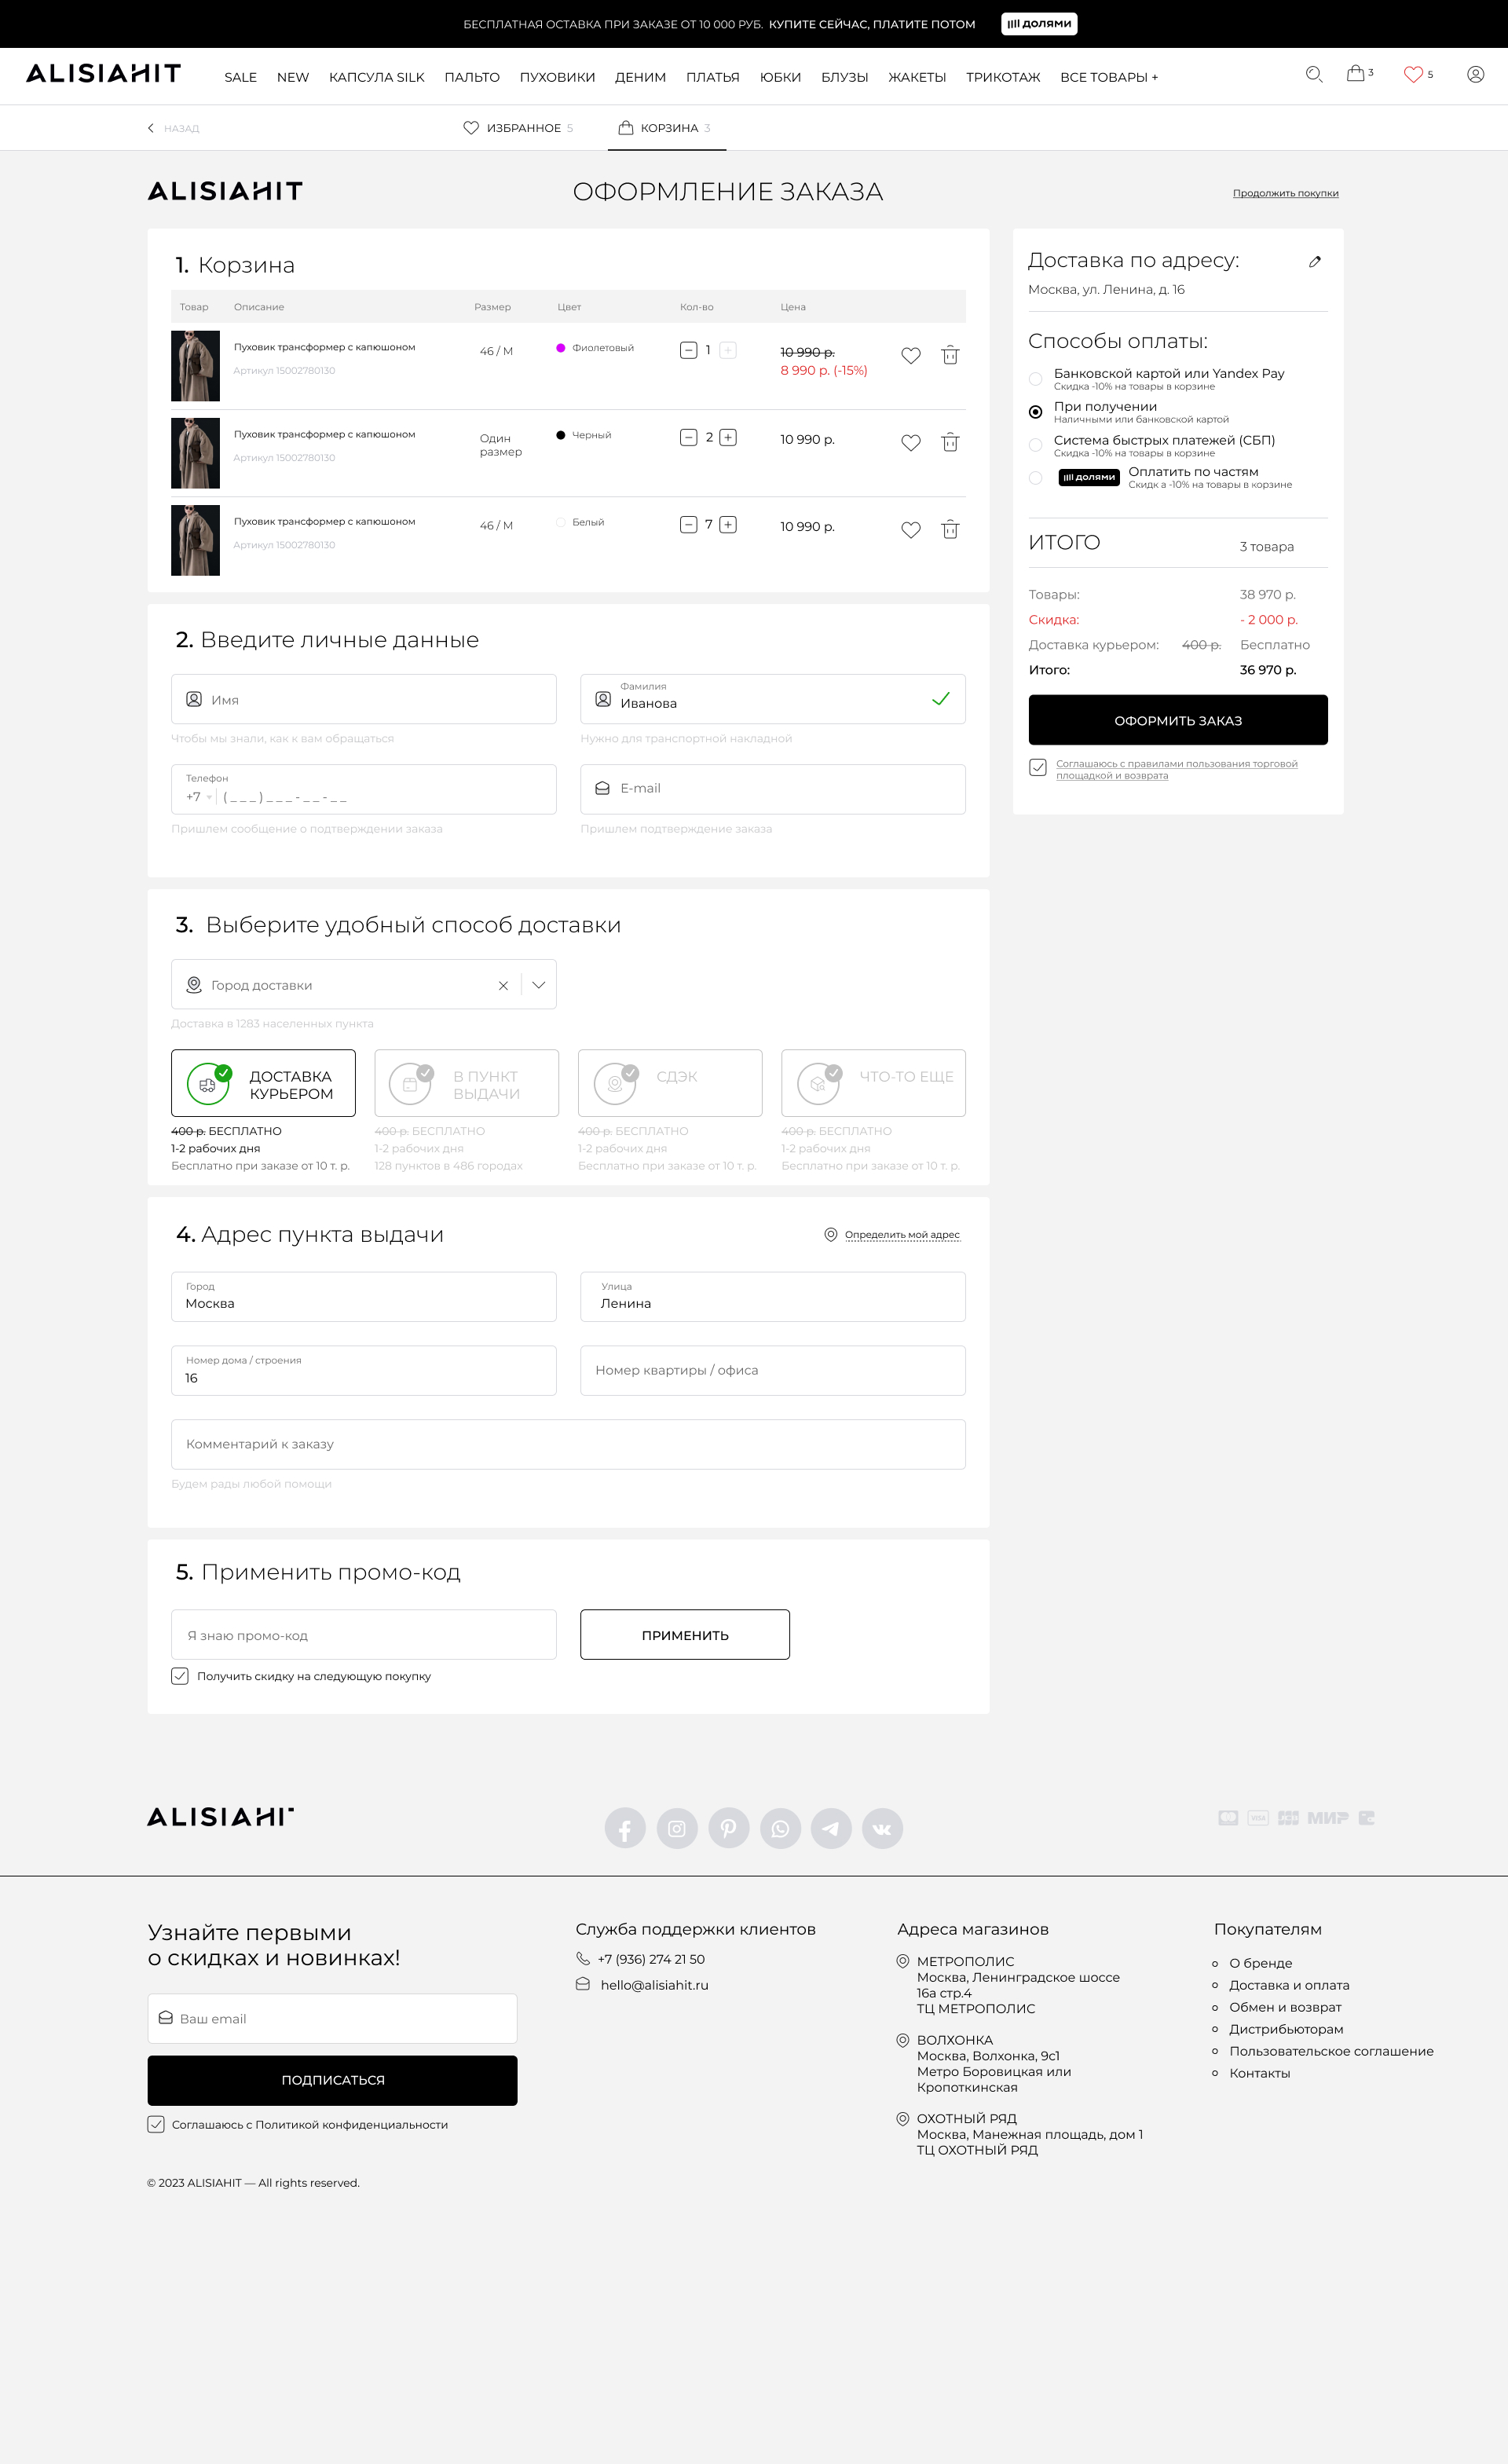Edit delivery address with pencil icon
Viewport: 1508px width, 2464px height.
[1315, 262]
